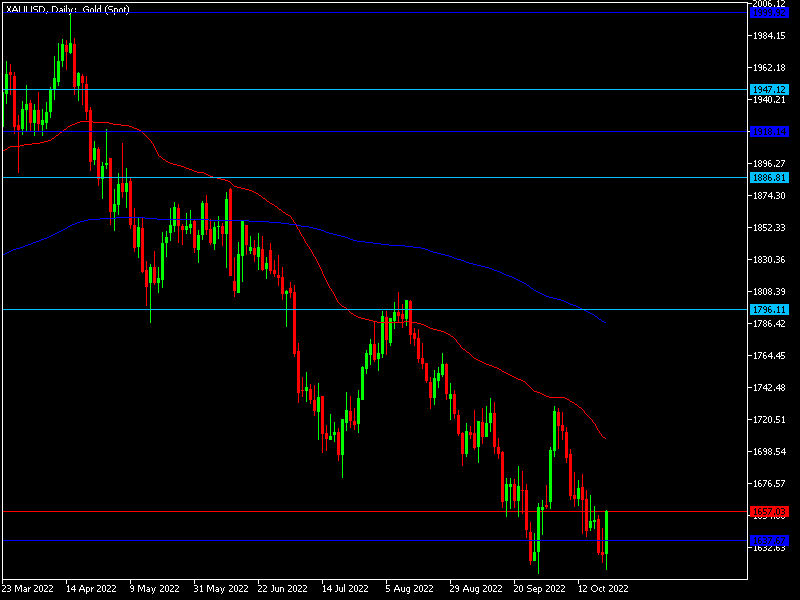The width and height of the screenshot is (800, 600).
Task: Click the 1962.18 price axis value
Action: (769, 67)
